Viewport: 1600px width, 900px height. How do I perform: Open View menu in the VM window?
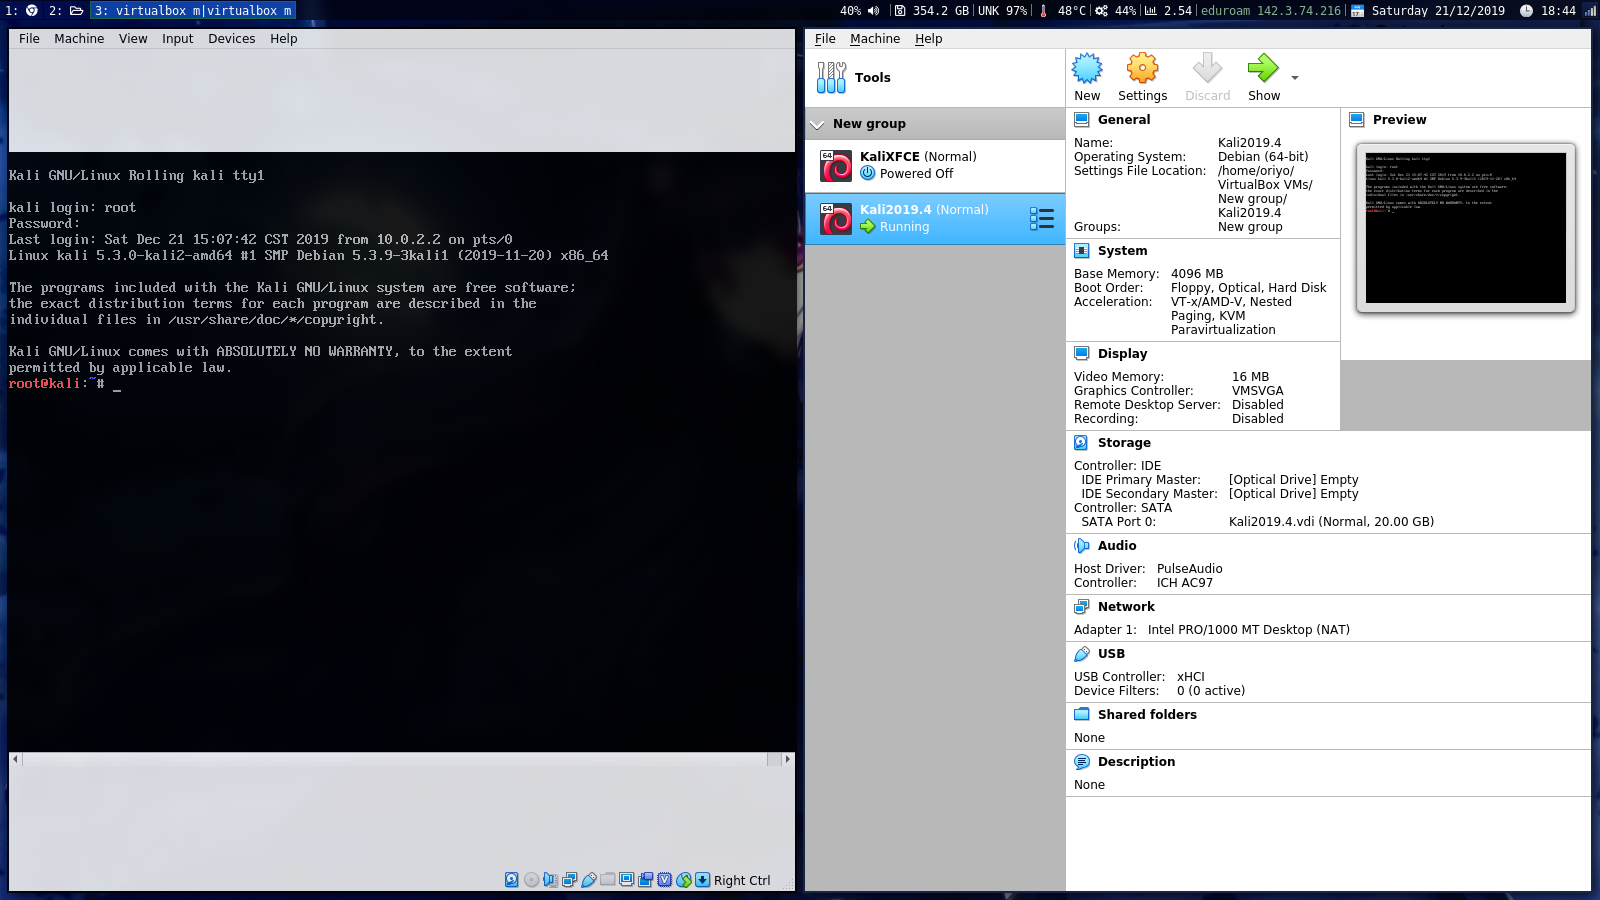pos(133,39)
